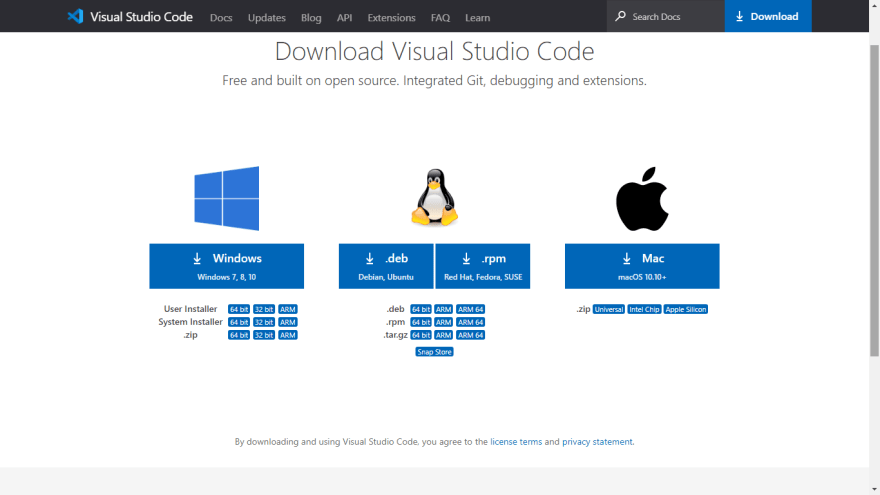Go to the Blog page

coord(311,17)
